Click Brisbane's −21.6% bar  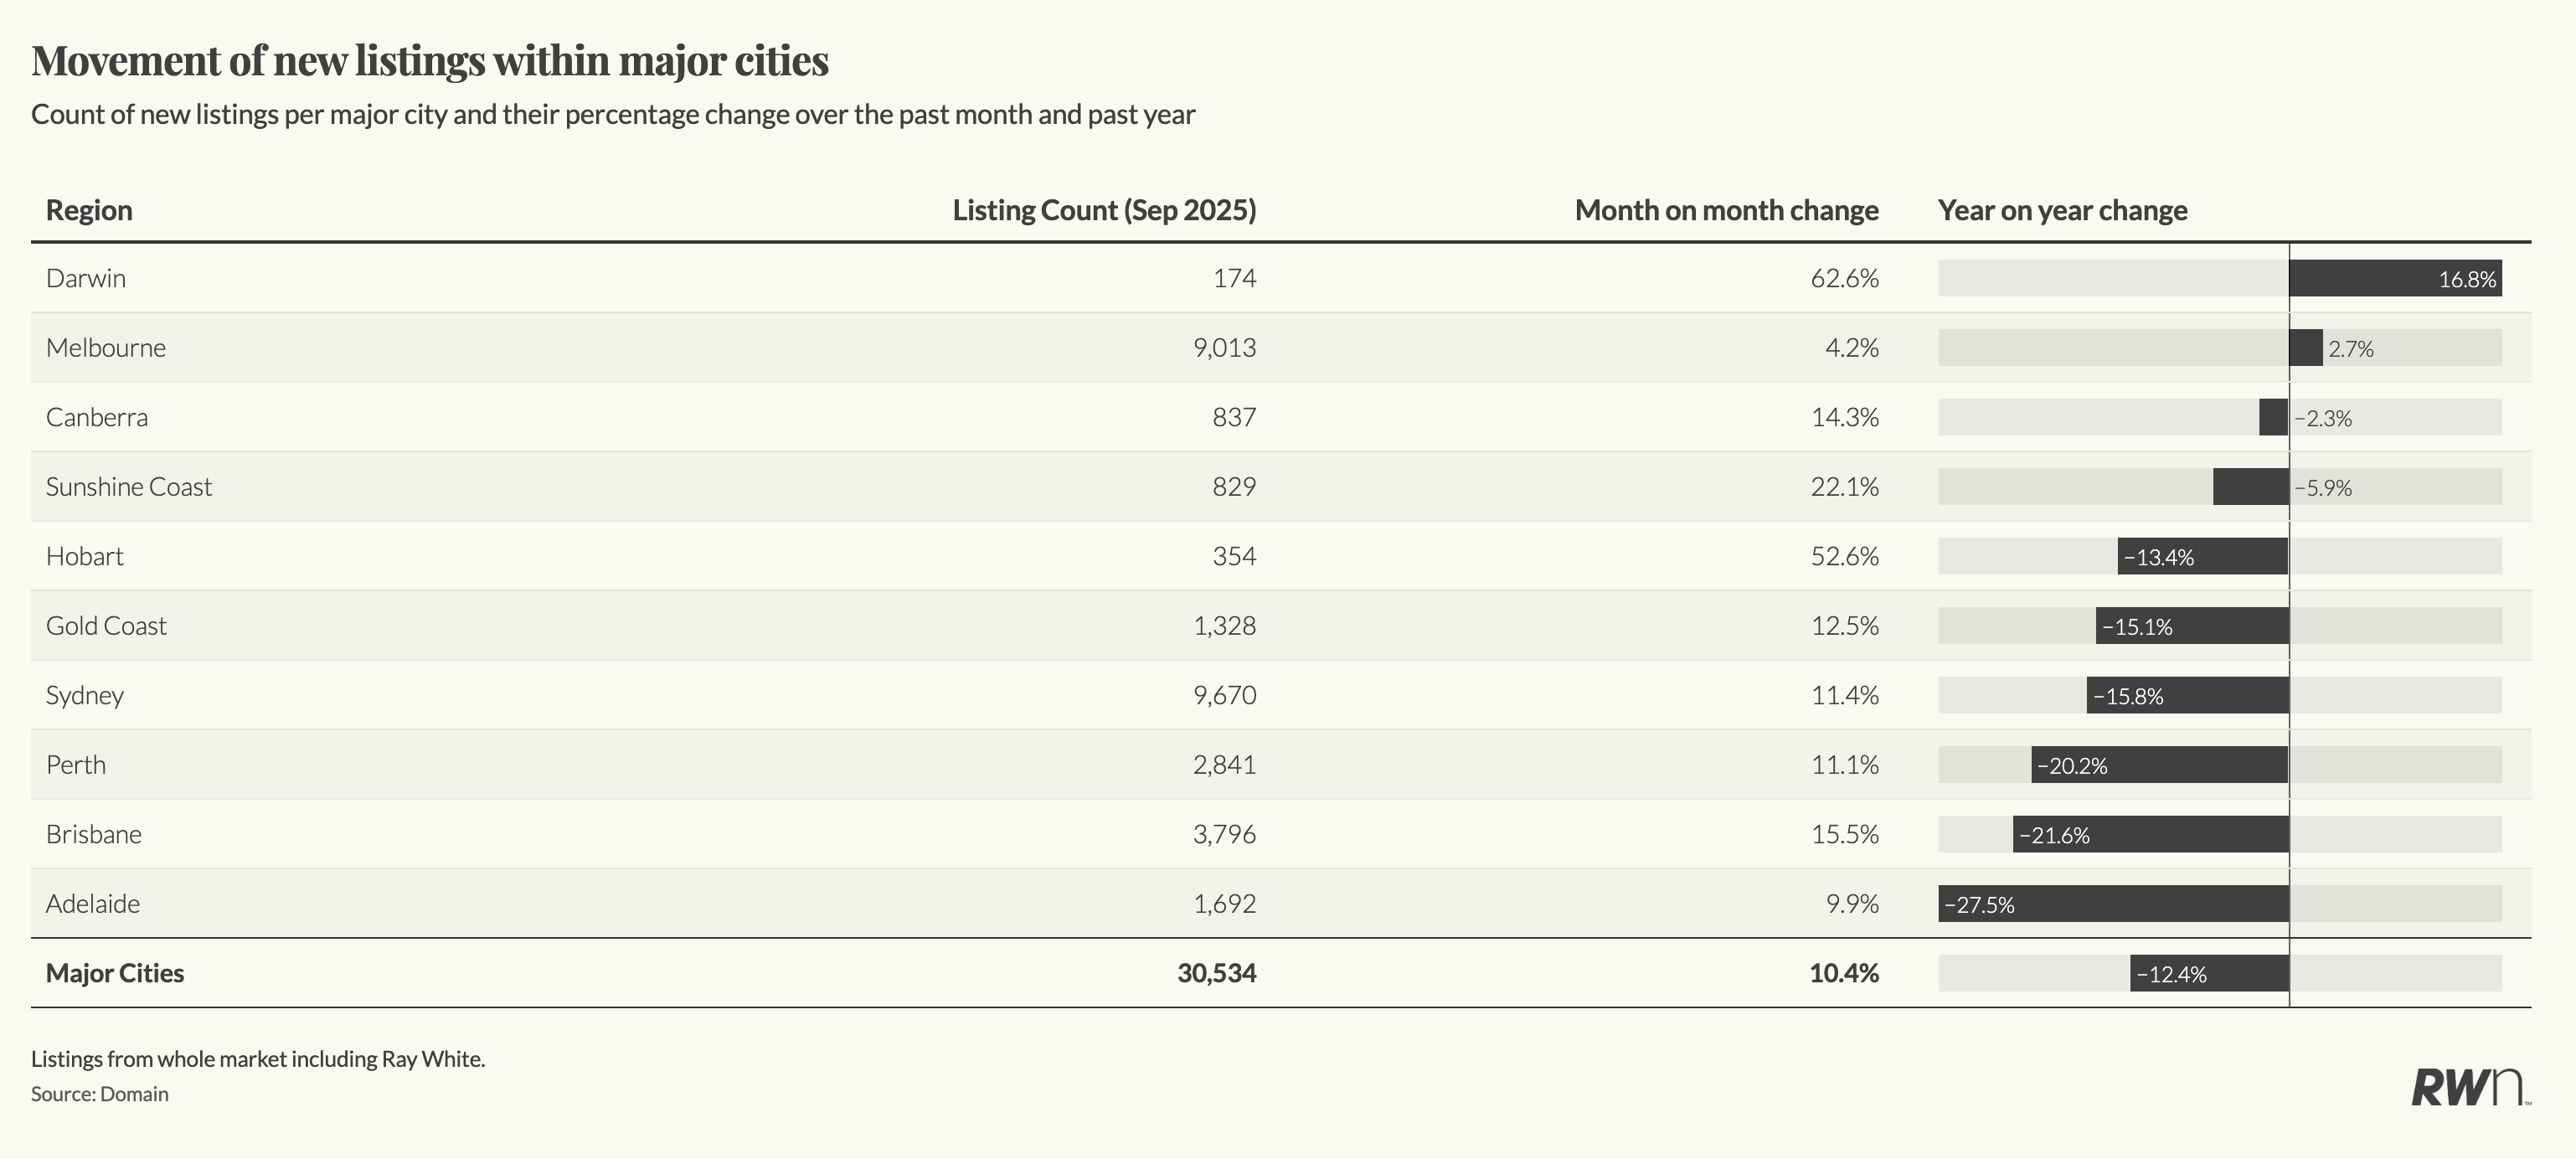point(2150,834)
